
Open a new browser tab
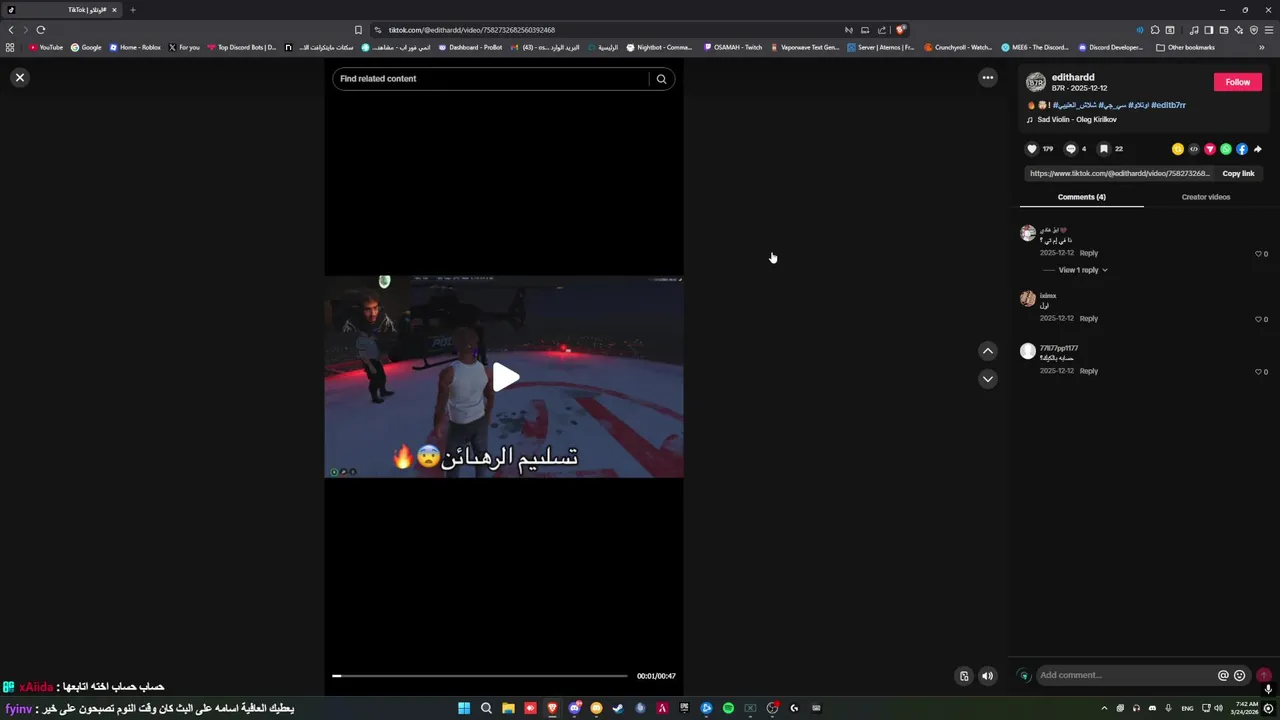pyautogui.click(x=133, y=10)
